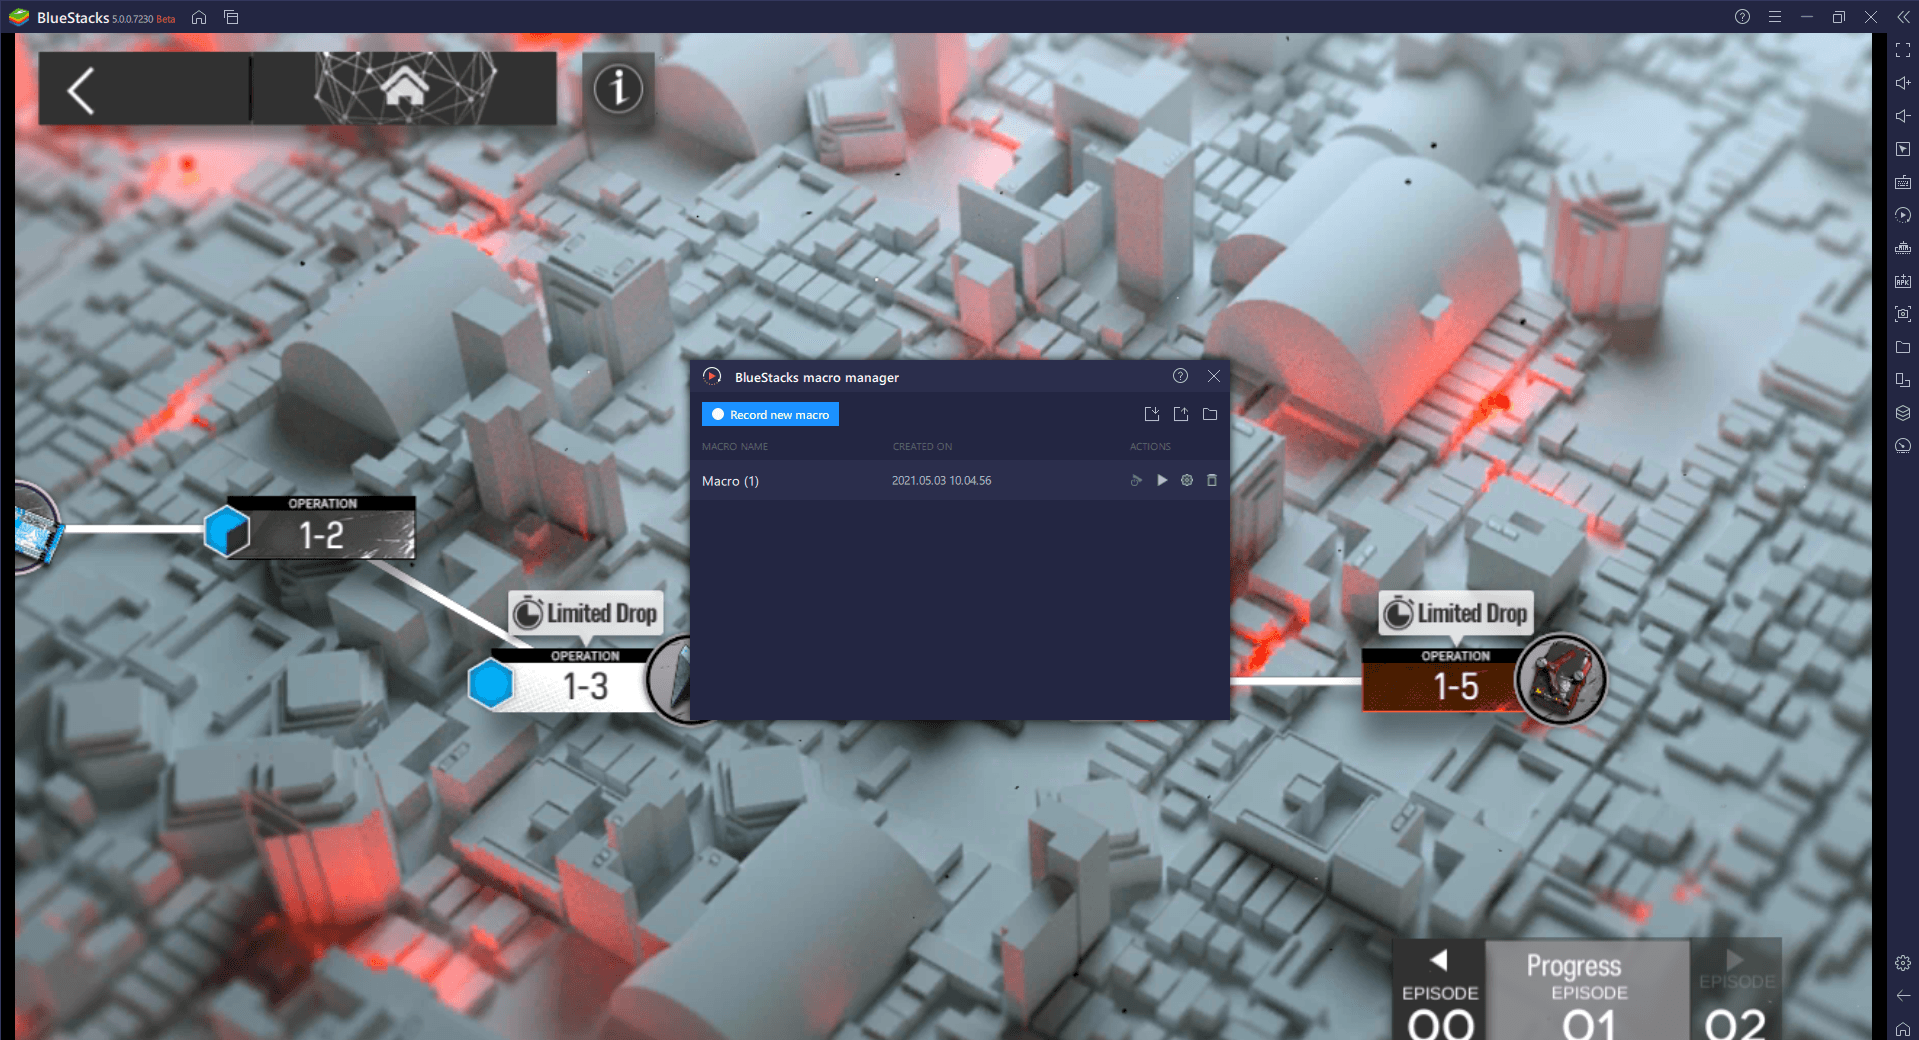1919x1040 pixels.
Task: Install APK from sidebar
Action: 1902,281
